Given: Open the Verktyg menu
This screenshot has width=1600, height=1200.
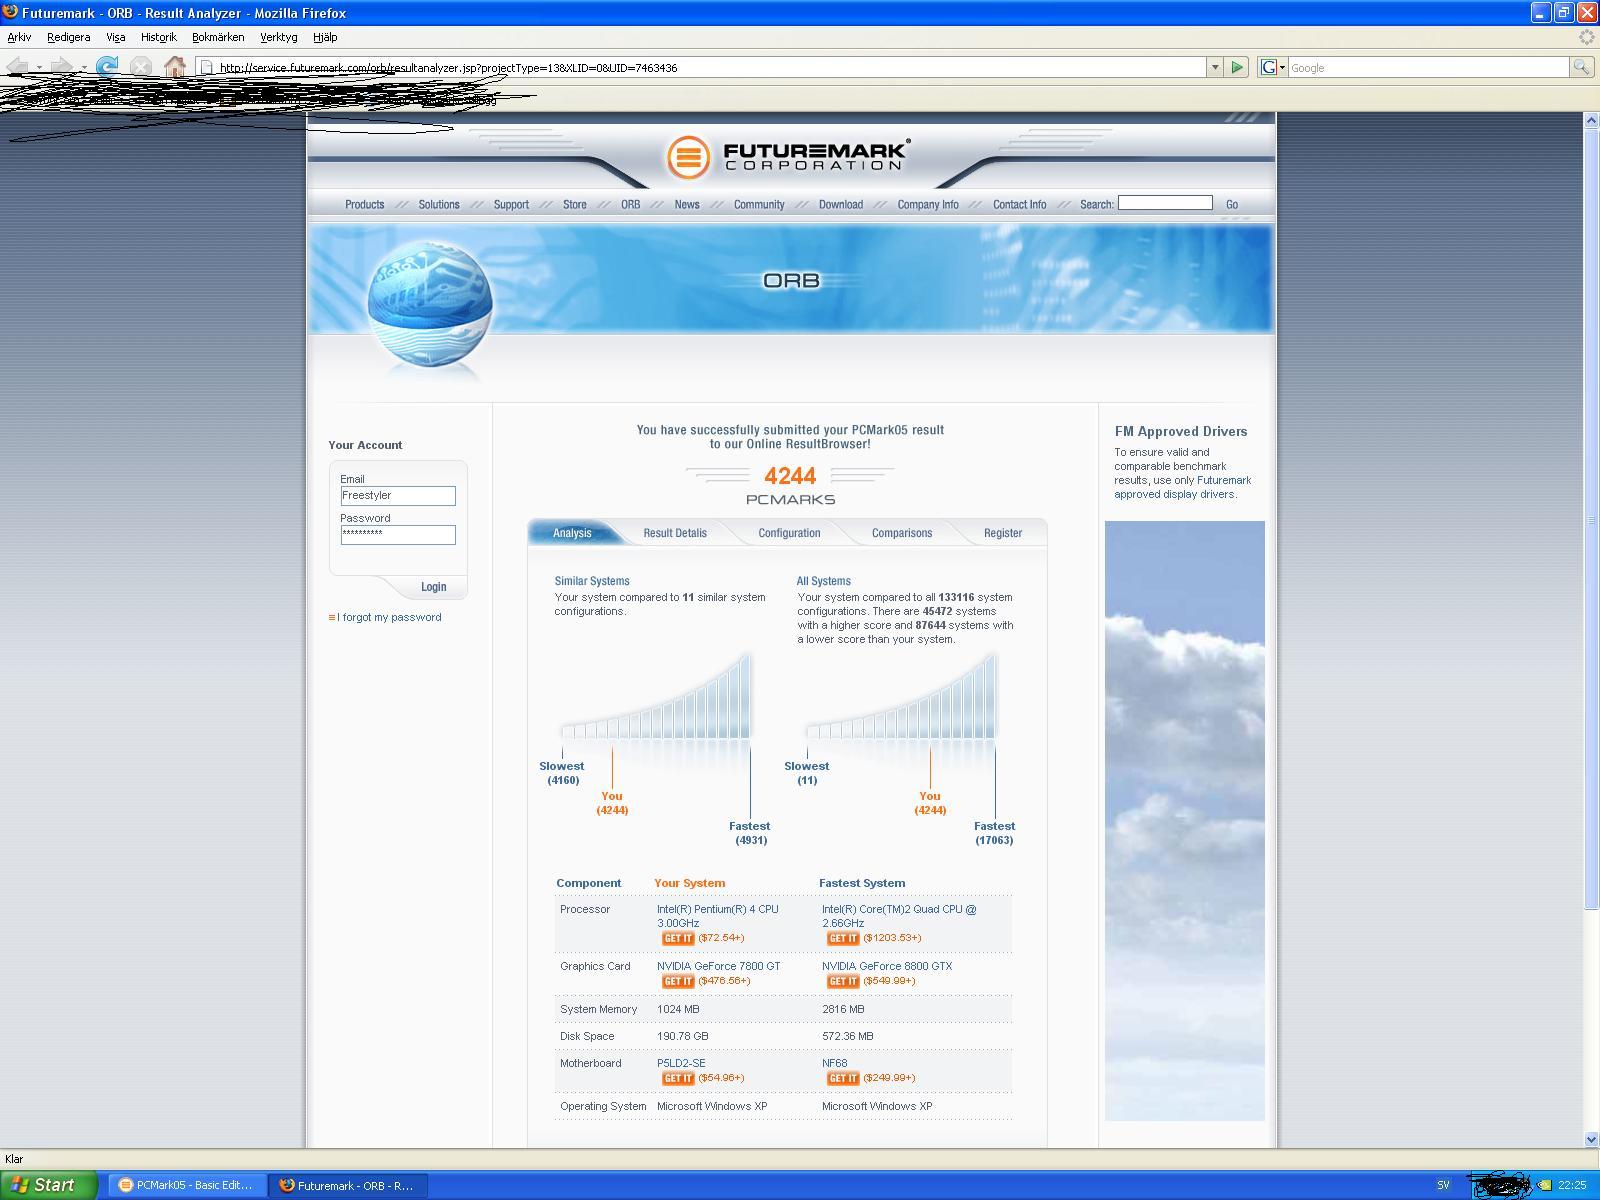Looking at the screenshot, I should [x=278, y=37].
